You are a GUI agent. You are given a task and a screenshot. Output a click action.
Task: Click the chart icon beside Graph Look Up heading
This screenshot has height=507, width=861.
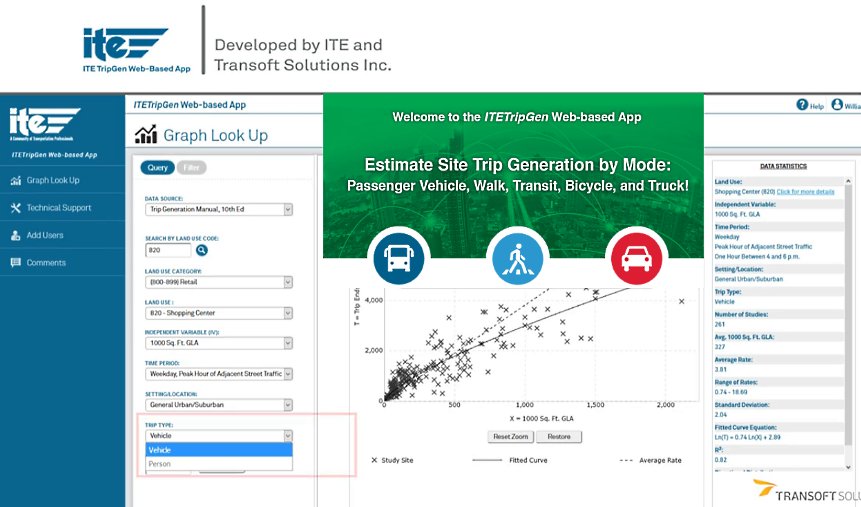pyautogui.click(x=146, y=135)
